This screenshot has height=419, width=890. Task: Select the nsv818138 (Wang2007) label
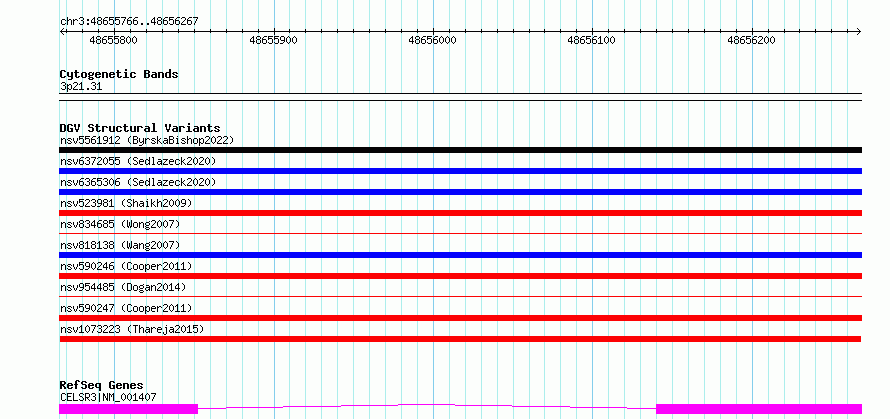[120, 245]
